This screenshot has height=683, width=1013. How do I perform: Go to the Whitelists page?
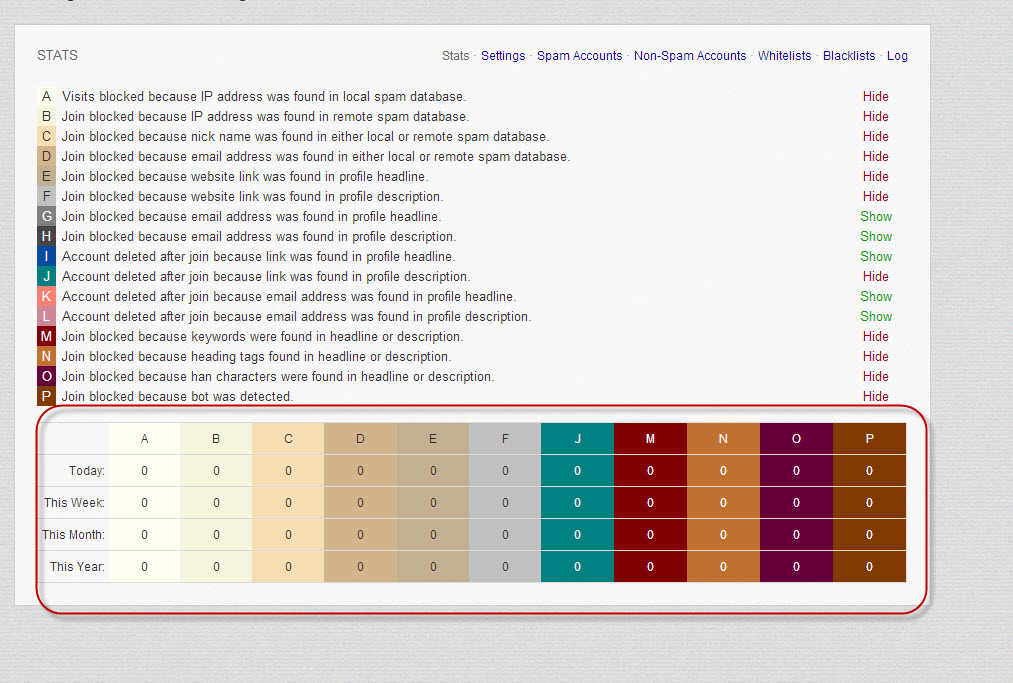tap(784, 56)
